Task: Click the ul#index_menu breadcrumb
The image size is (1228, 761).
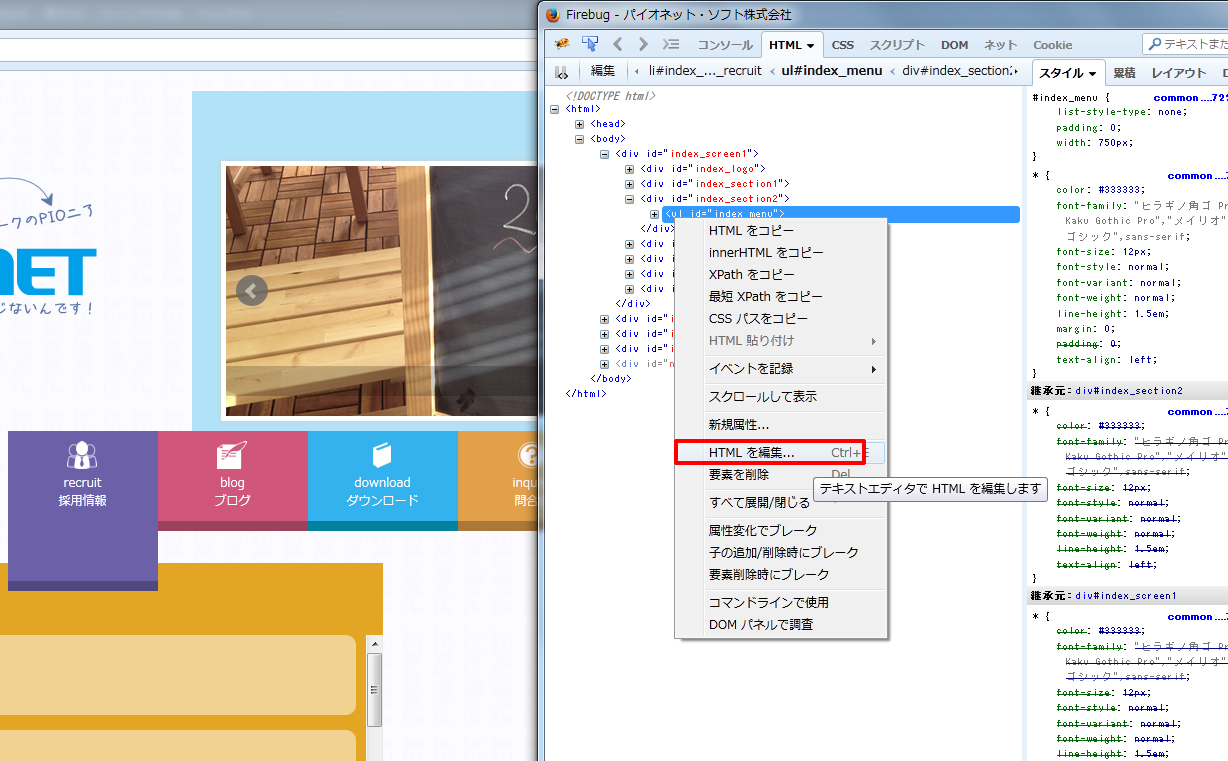Action: [x=832, y=71]
